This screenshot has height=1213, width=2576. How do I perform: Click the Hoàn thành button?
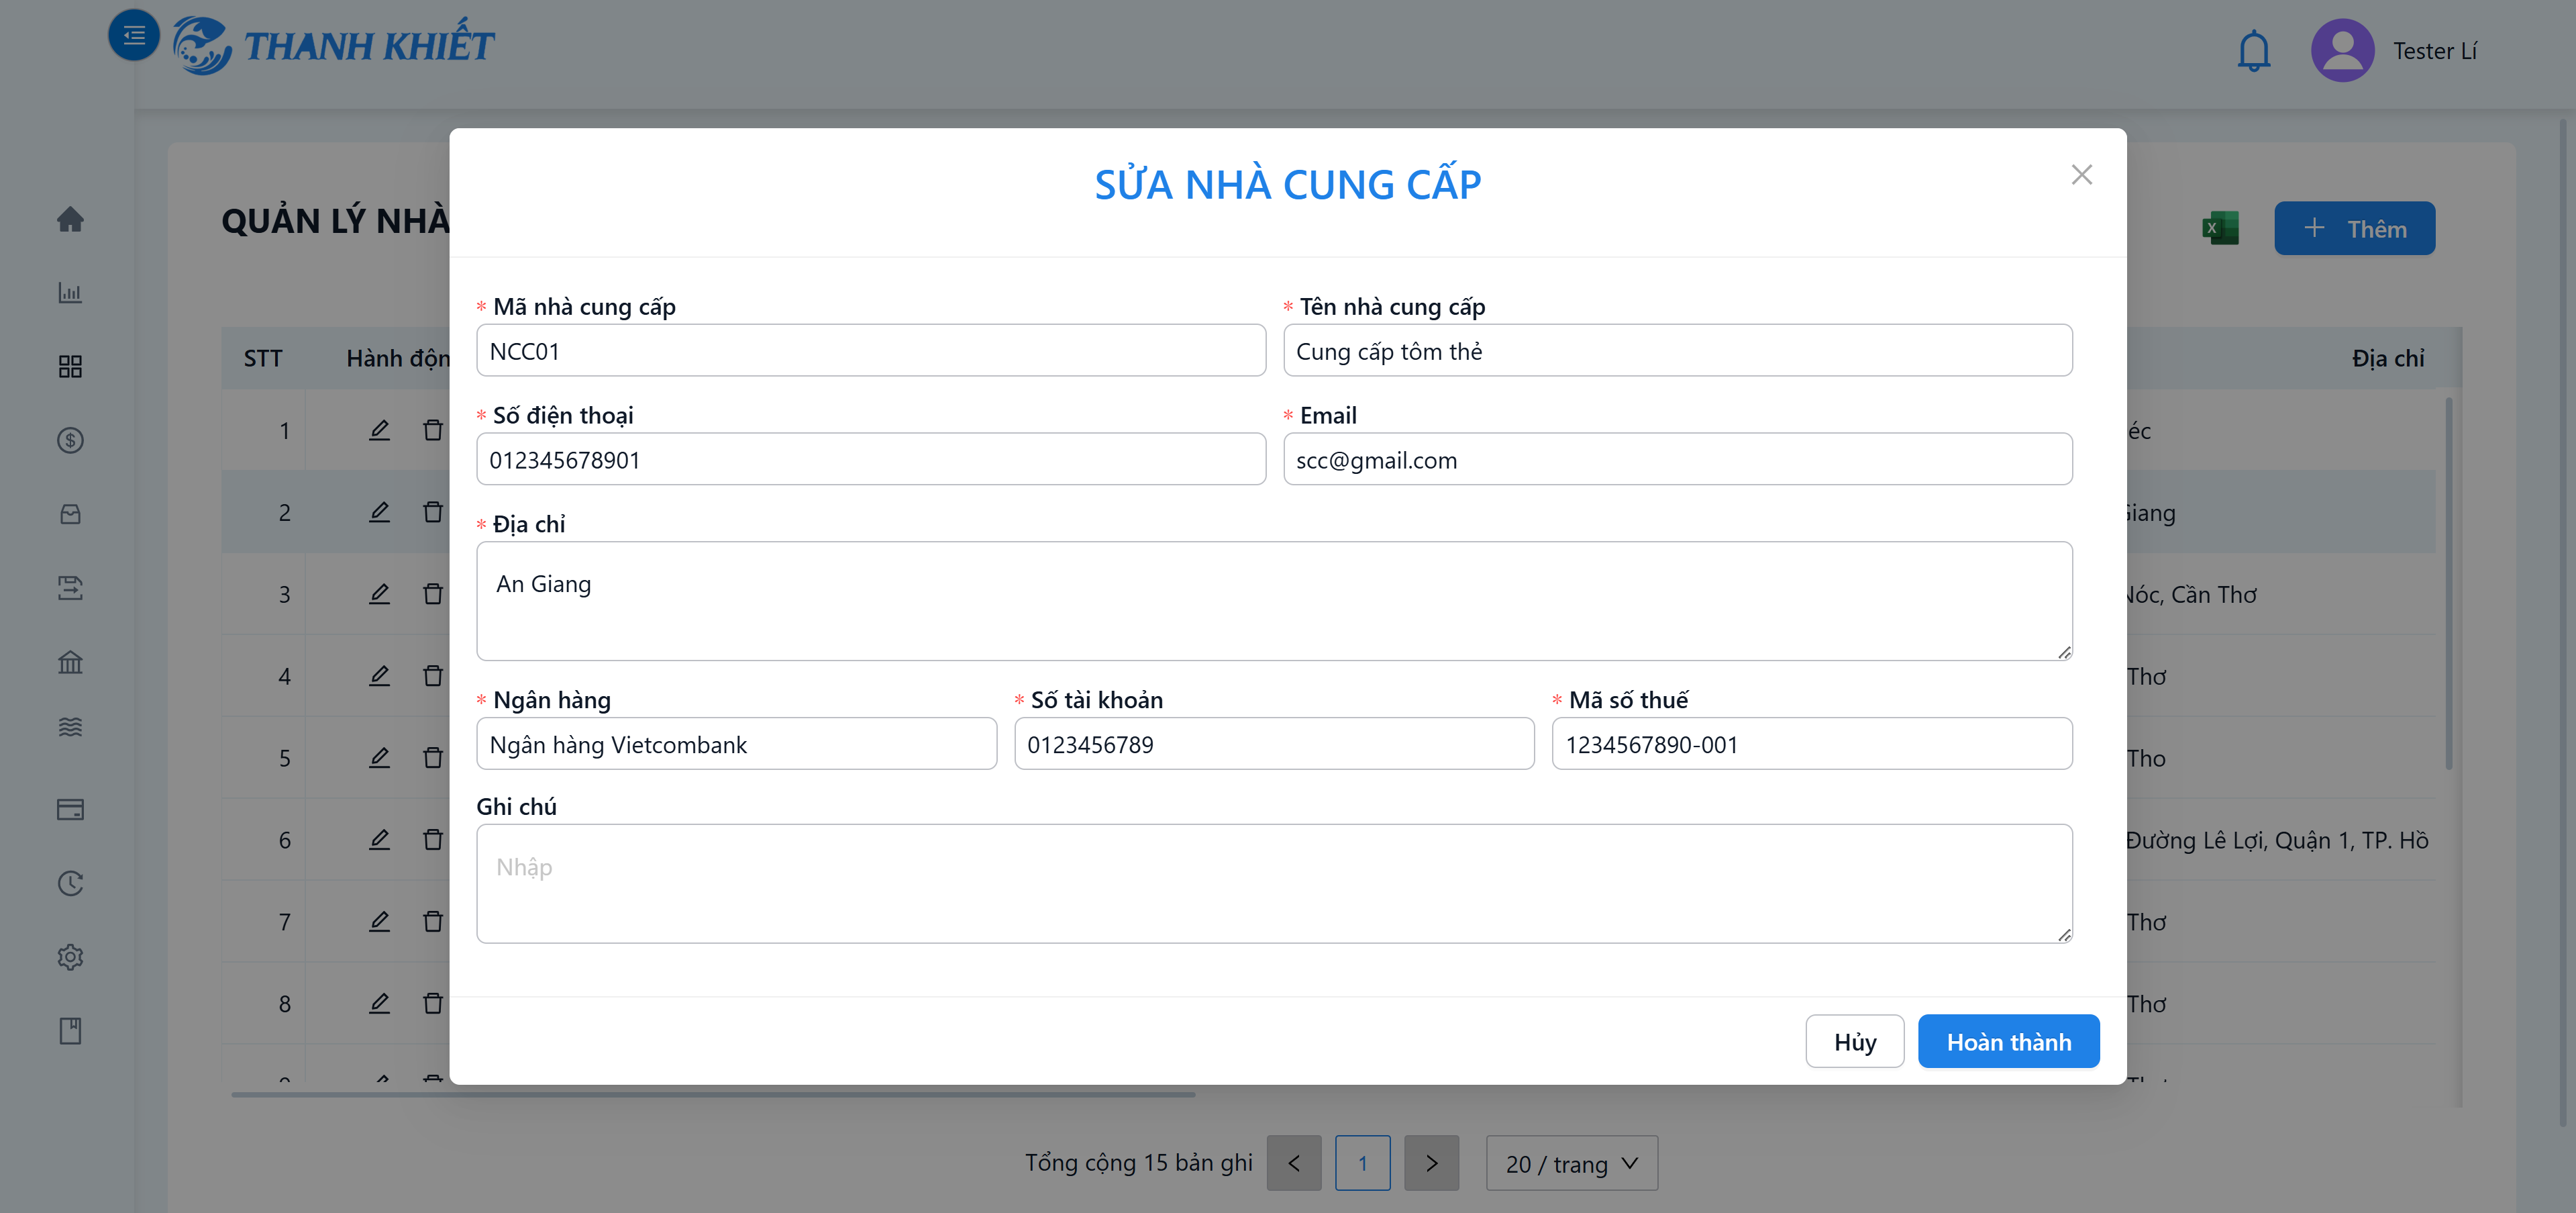[x=2008, y=1042]
